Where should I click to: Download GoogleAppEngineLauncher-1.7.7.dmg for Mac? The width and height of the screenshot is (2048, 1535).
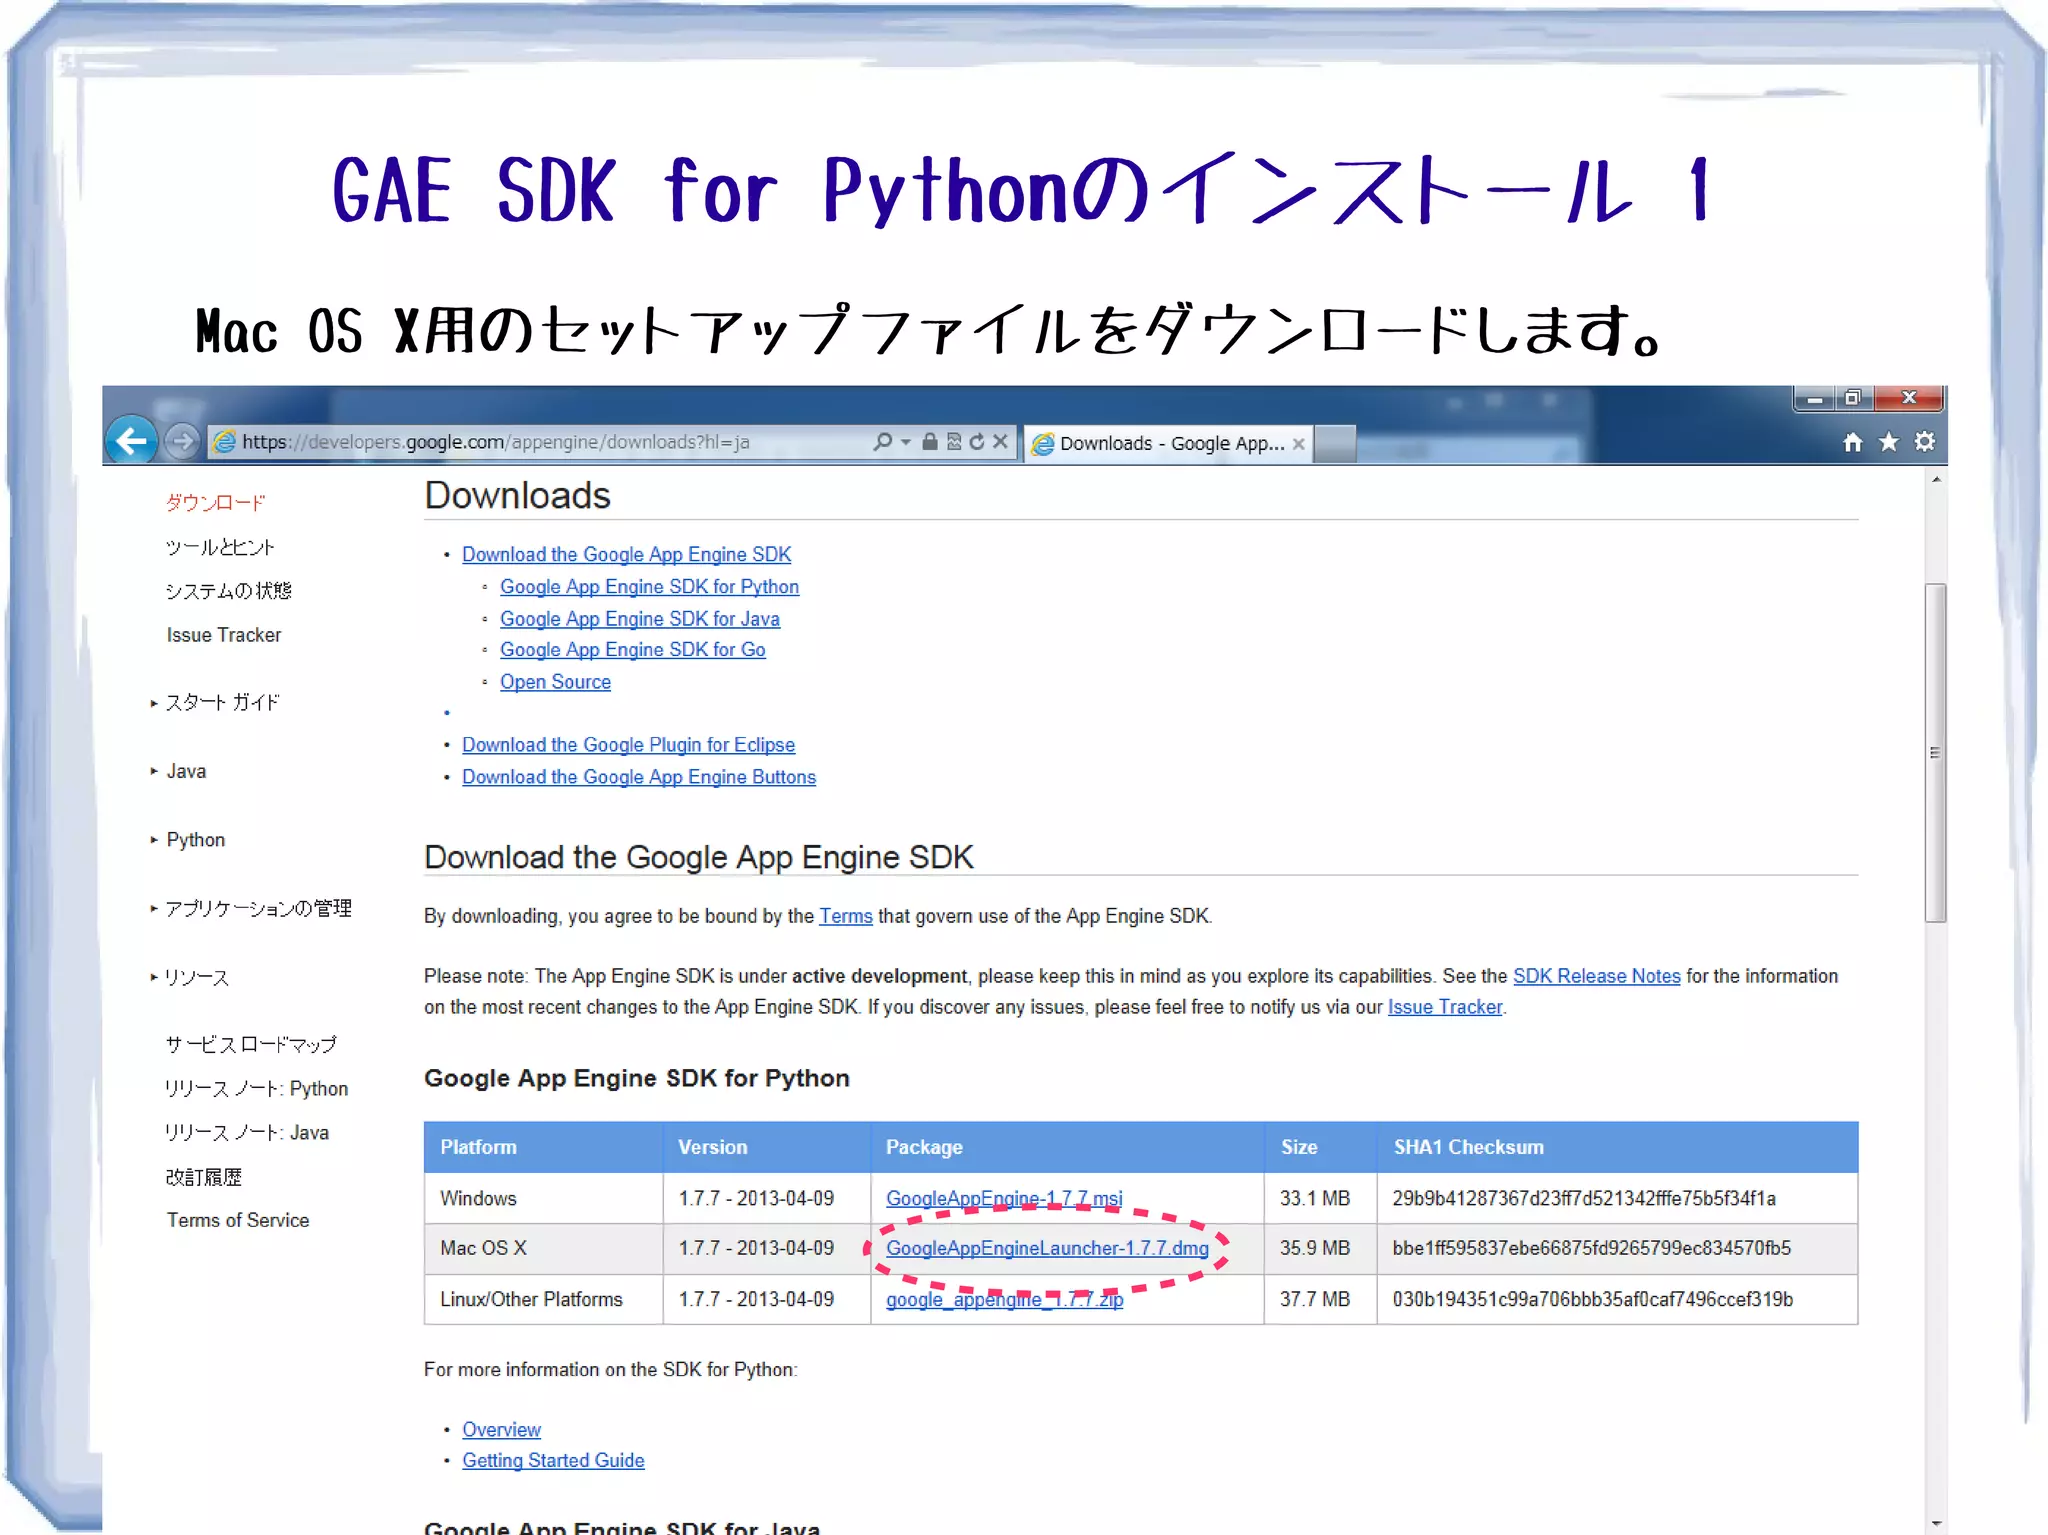coord(1047,1248)
